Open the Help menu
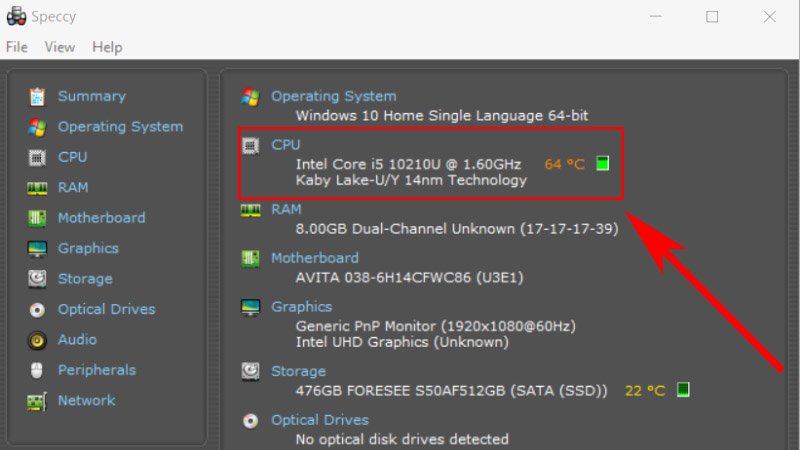Image resolution: width=800 pixels, height=450 pixels. [107, 47]
